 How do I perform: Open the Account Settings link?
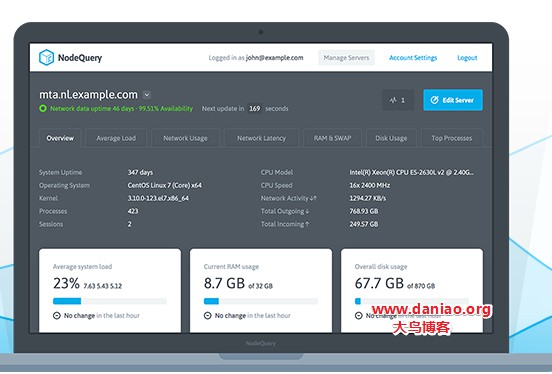point(413,58)
